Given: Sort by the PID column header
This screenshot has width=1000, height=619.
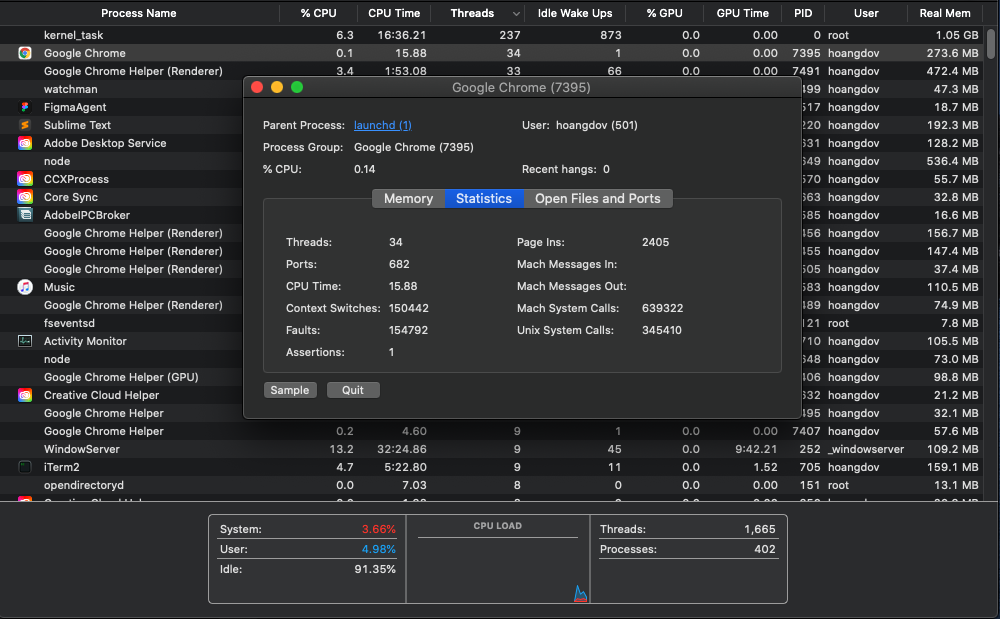Looking at the screenshot, I should [x=803, y=13].
